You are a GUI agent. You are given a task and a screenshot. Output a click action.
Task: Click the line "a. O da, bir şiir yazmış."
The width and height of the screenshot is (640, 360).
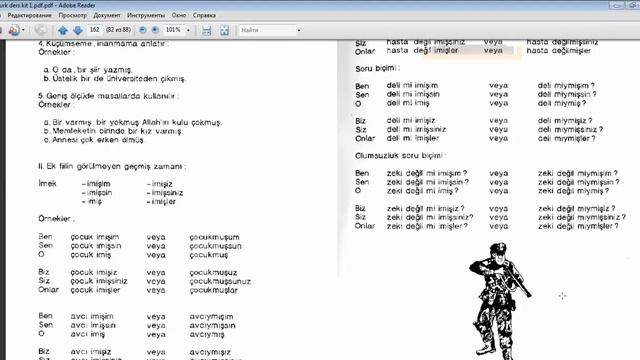pos(88,70)
